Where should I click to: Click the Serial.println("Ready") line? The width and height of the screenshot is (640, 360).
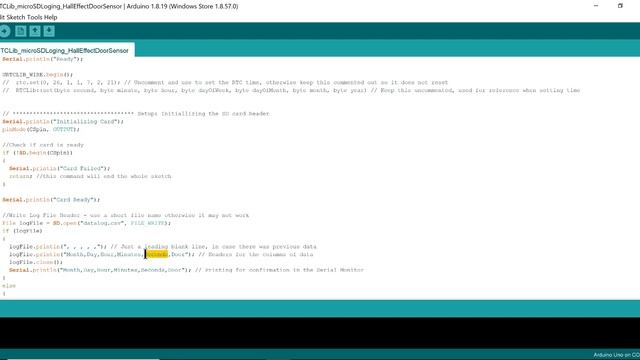[42, 59]
